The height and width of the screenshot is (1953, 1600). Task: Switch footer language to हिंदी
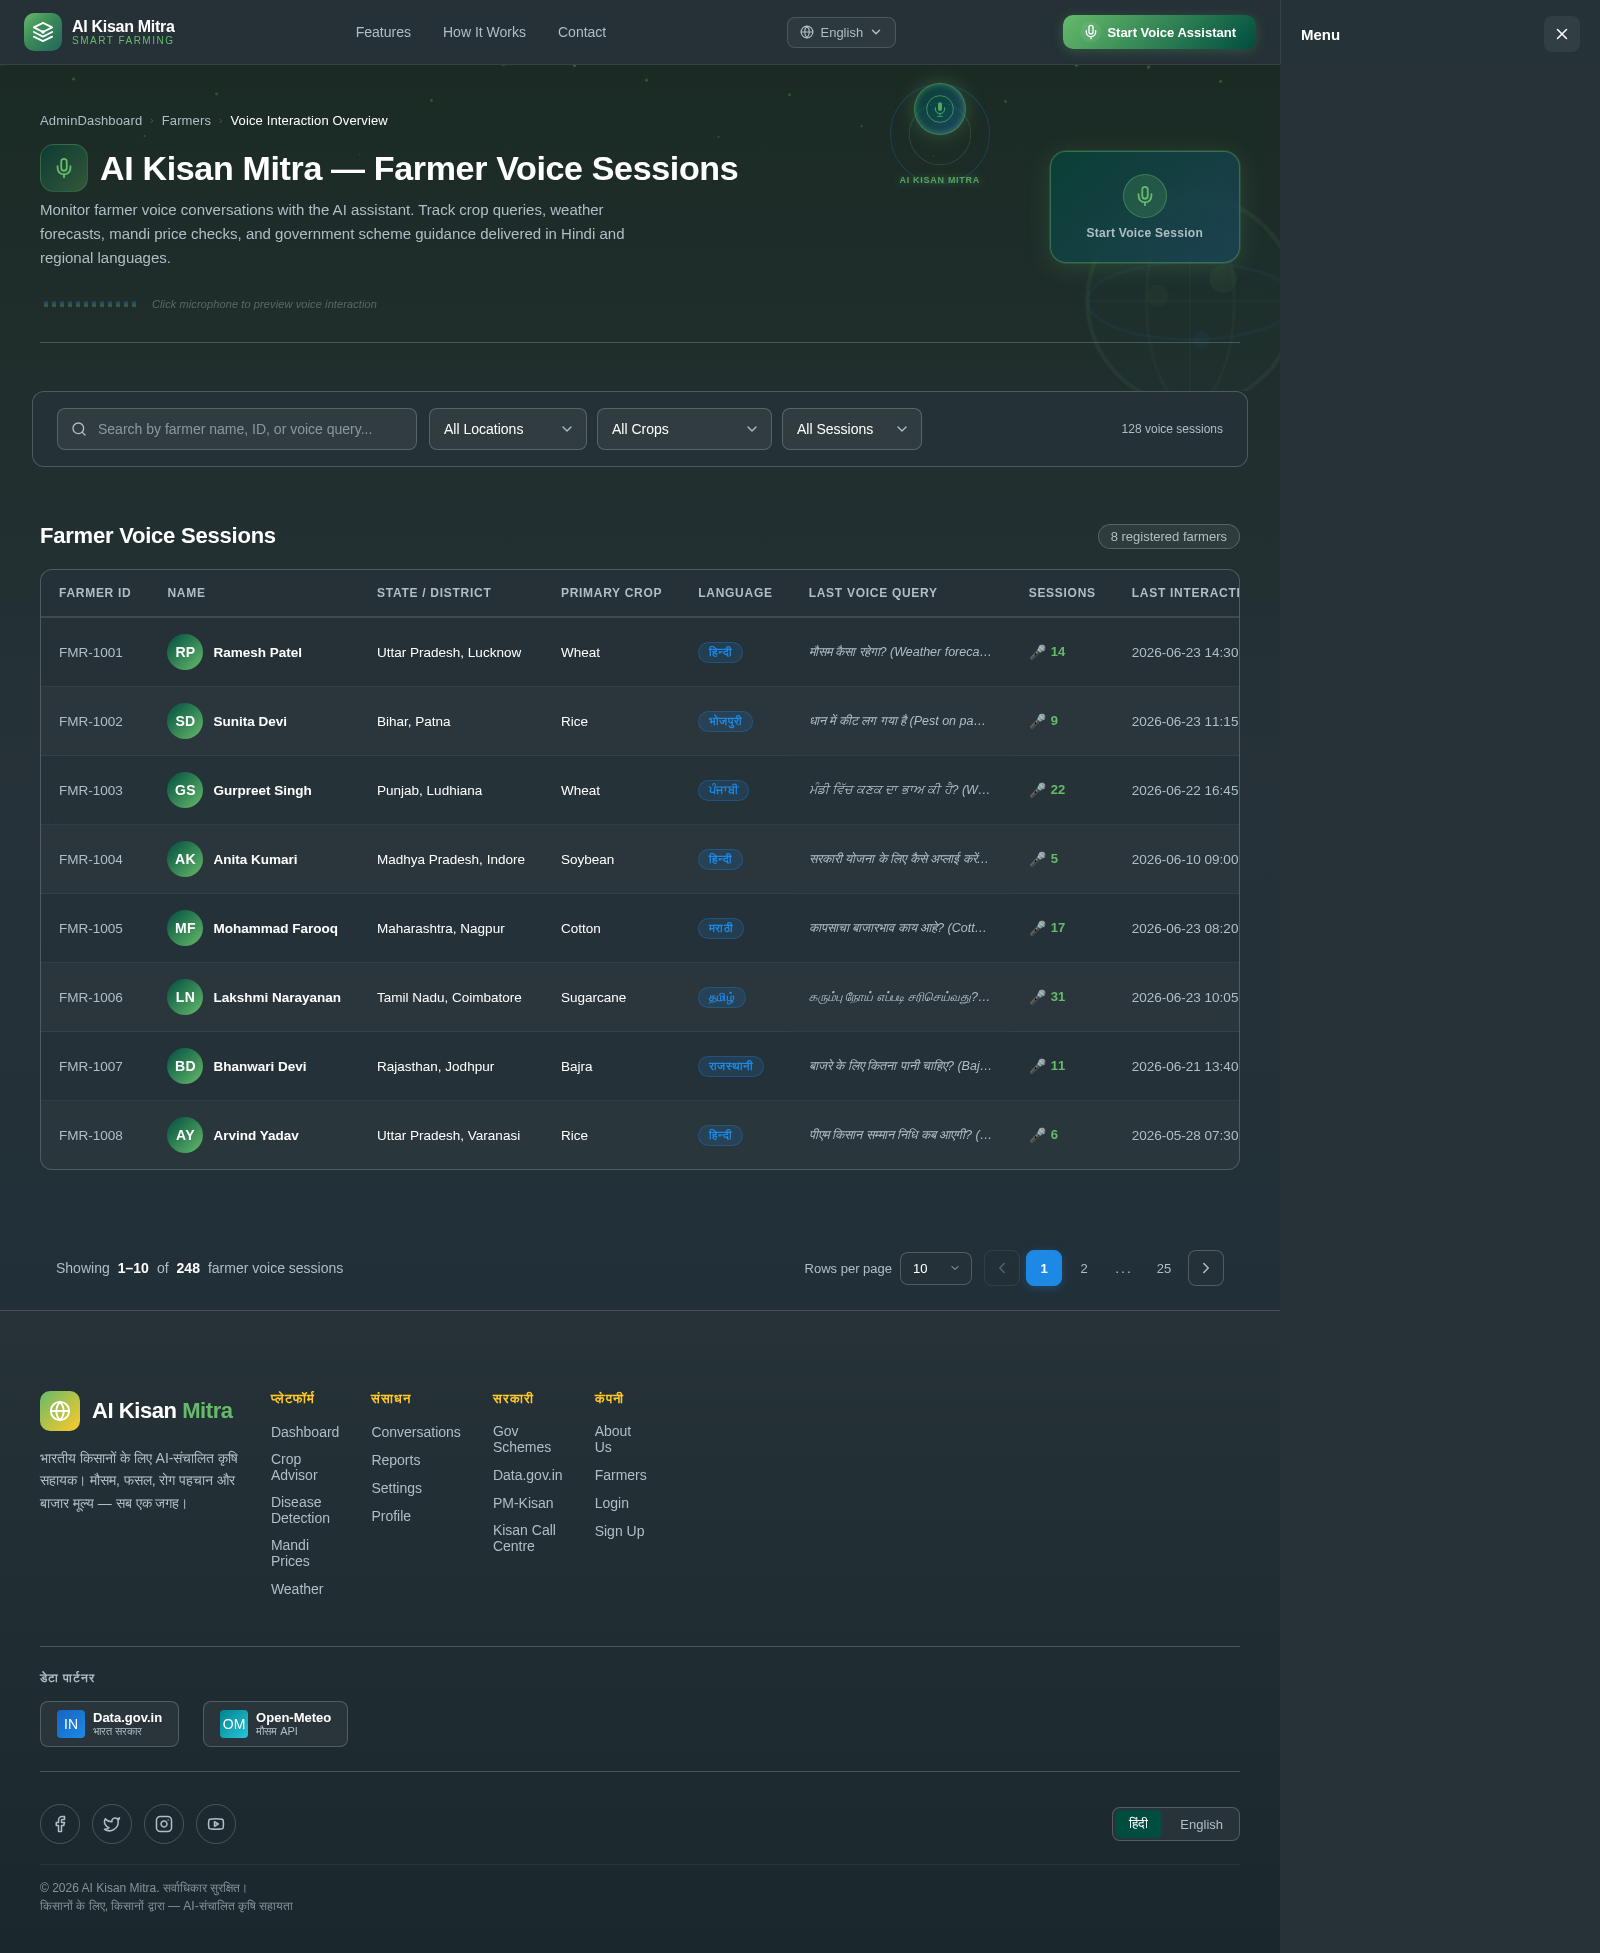[x=1138, y=1824]
